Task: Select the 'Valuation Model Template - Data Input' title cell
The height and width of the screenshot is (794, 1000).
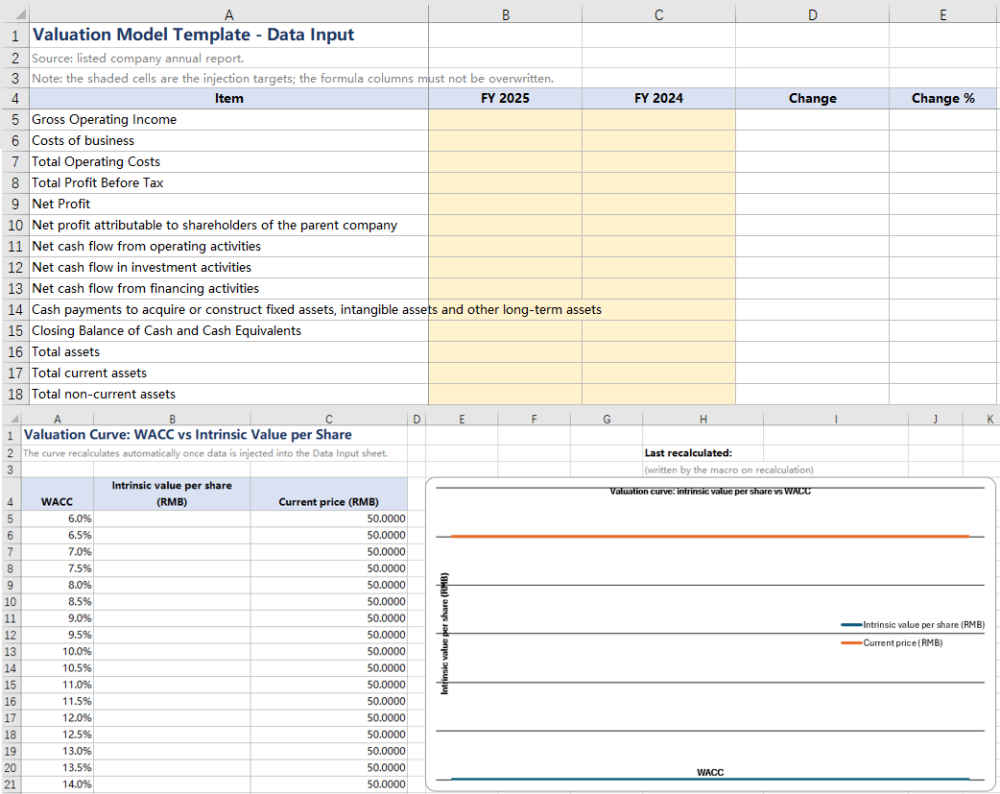Action: point(228,35)
